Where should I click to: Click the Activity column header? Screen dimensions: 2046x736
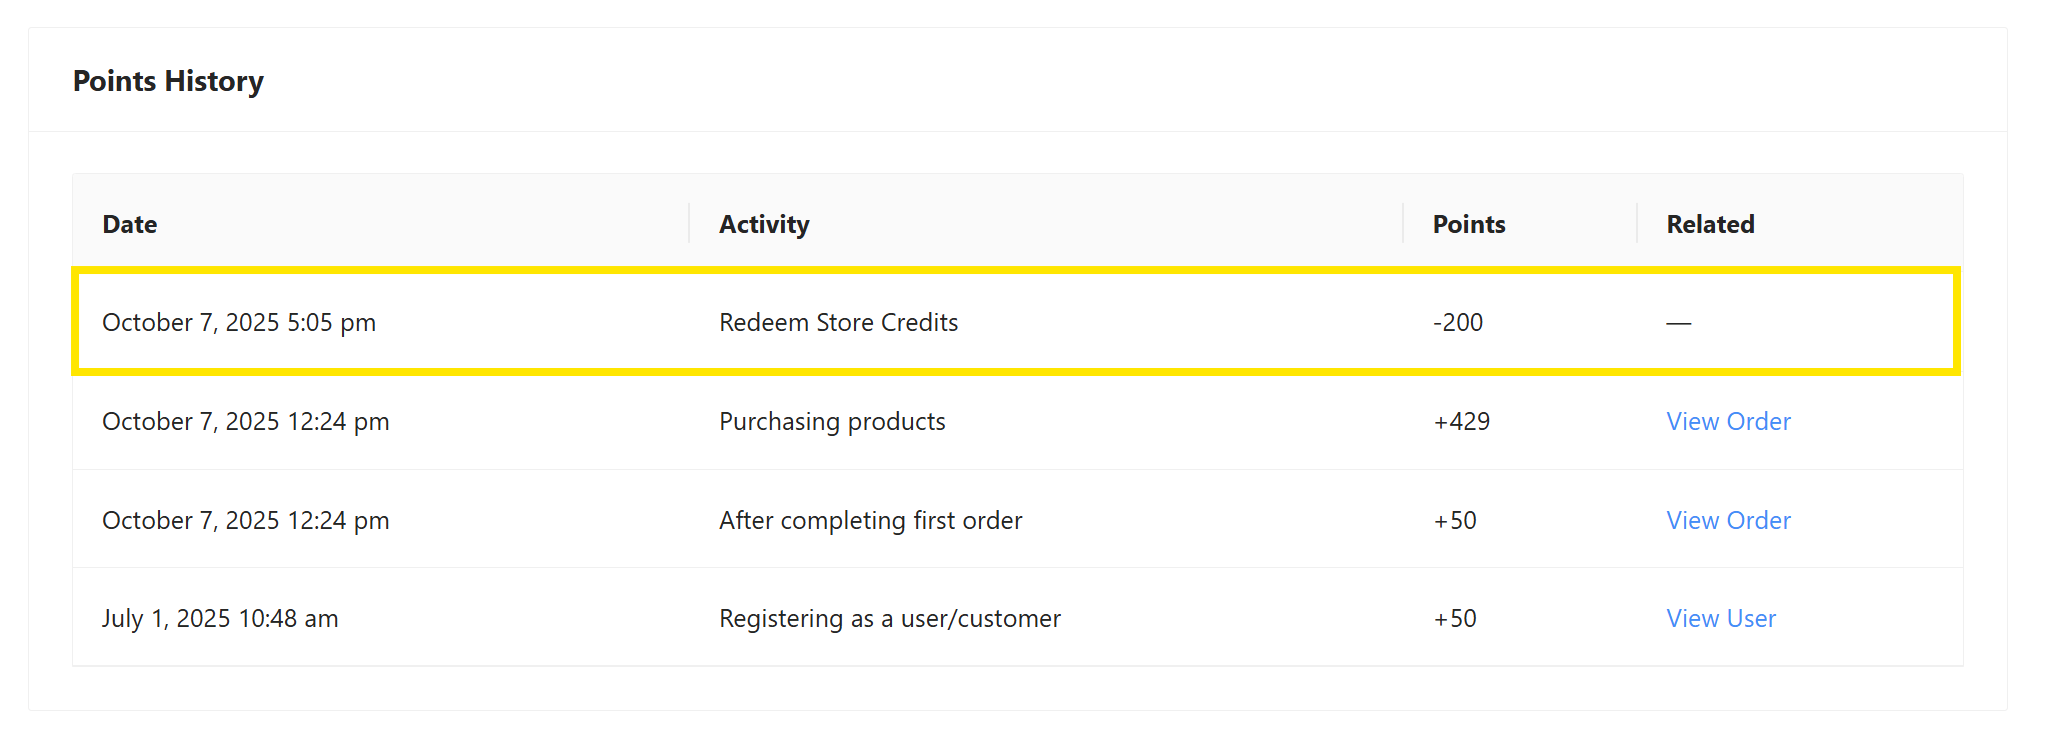tap(764, 224)
